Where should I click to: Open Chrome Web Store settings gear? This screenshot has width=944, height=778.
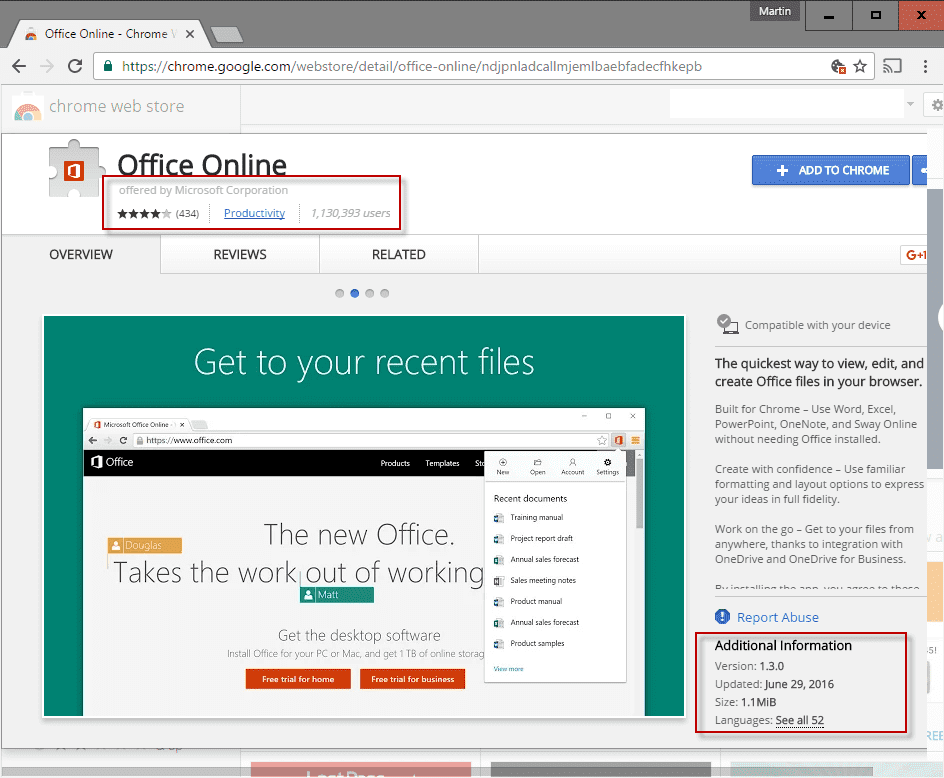[937, 105]
